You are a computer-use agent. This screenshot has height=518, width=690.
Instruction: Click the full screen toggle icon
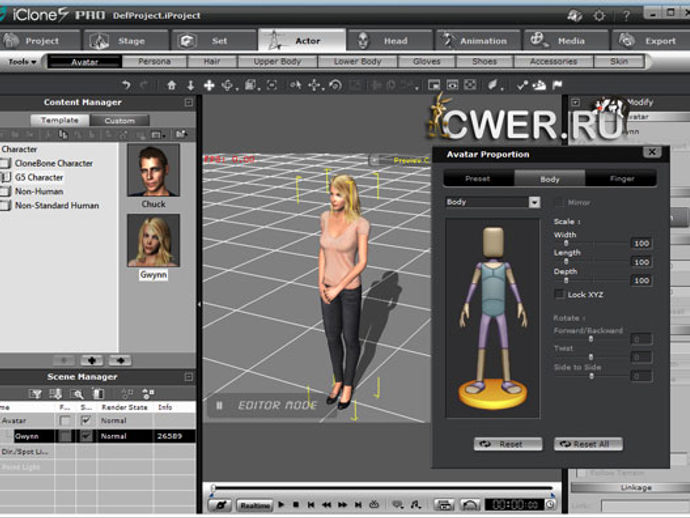470,85
